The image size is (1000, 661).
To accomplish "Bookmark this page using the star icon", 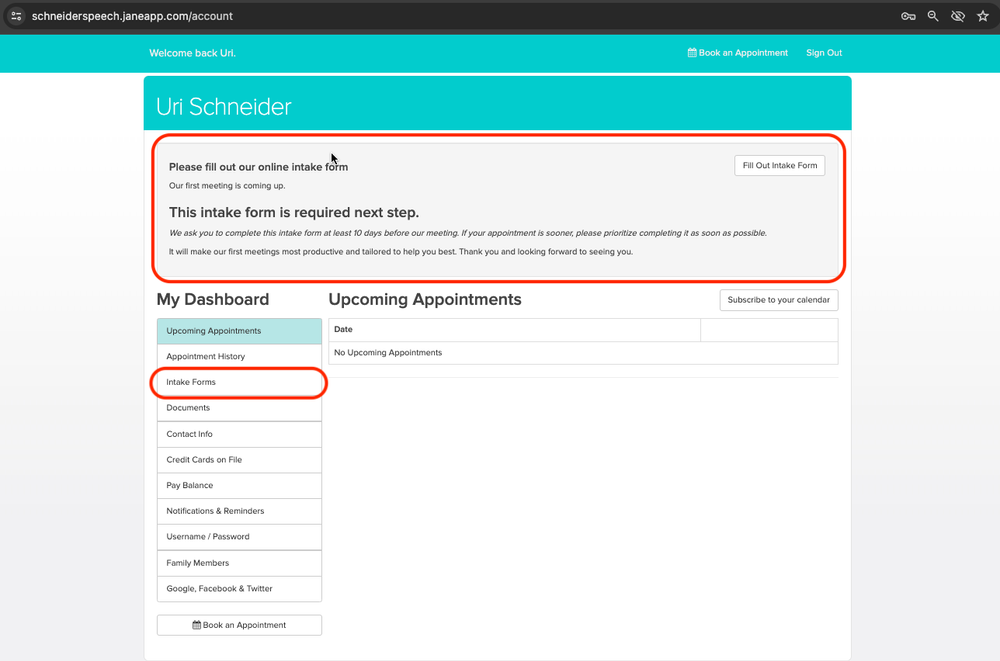I will click(x=982, y=16).
